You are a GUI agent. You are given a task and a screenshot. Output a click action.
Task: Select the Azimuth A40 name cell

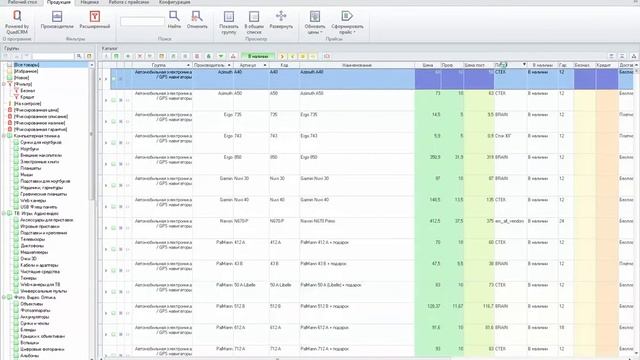(357, 79)
